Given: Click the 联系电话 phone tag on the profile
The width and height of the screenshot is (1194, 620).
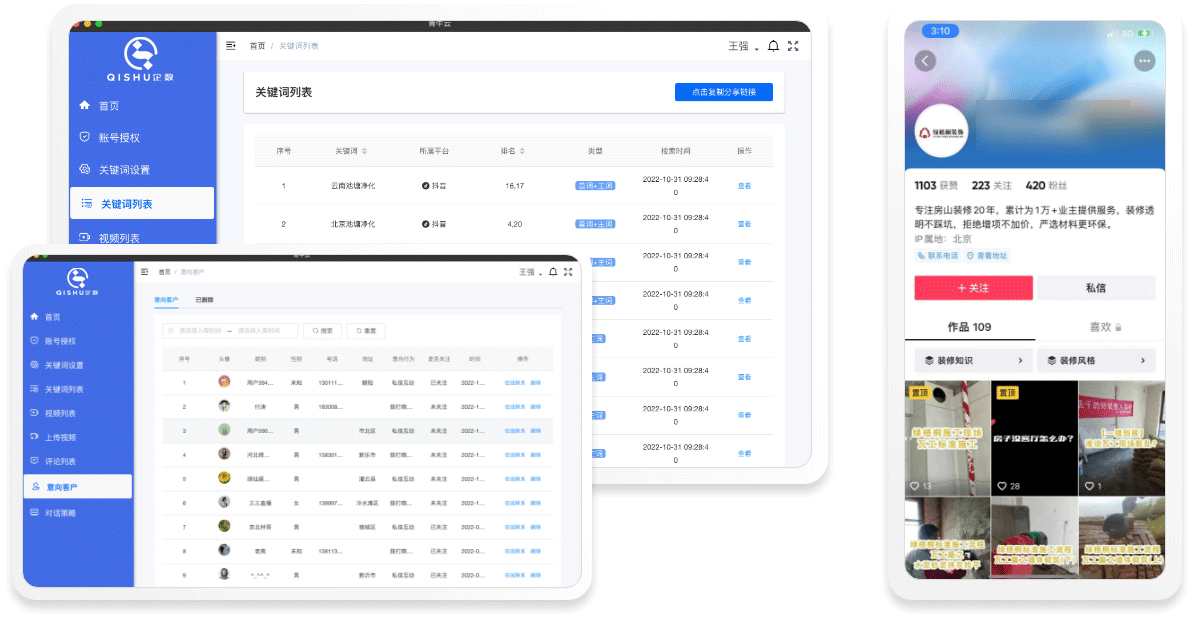Looking at the screenshot, I should [x=938, y=256].
